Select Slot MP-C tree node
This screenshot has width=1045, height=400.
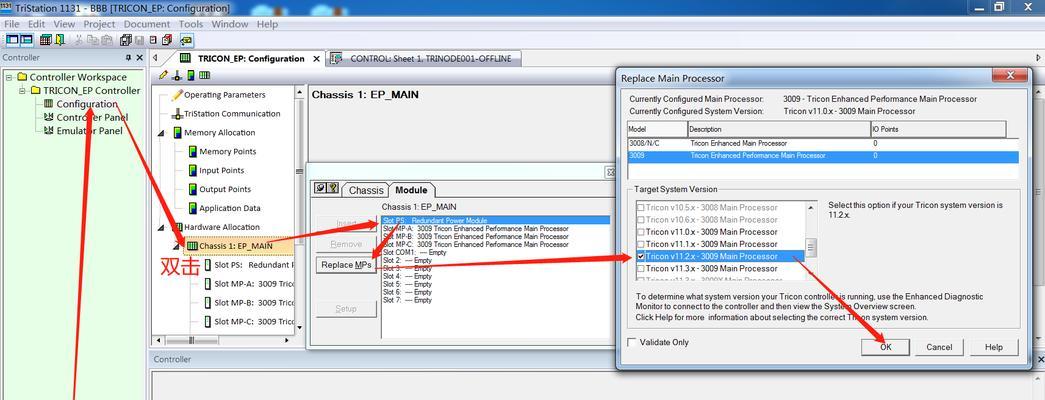[254, 321]
